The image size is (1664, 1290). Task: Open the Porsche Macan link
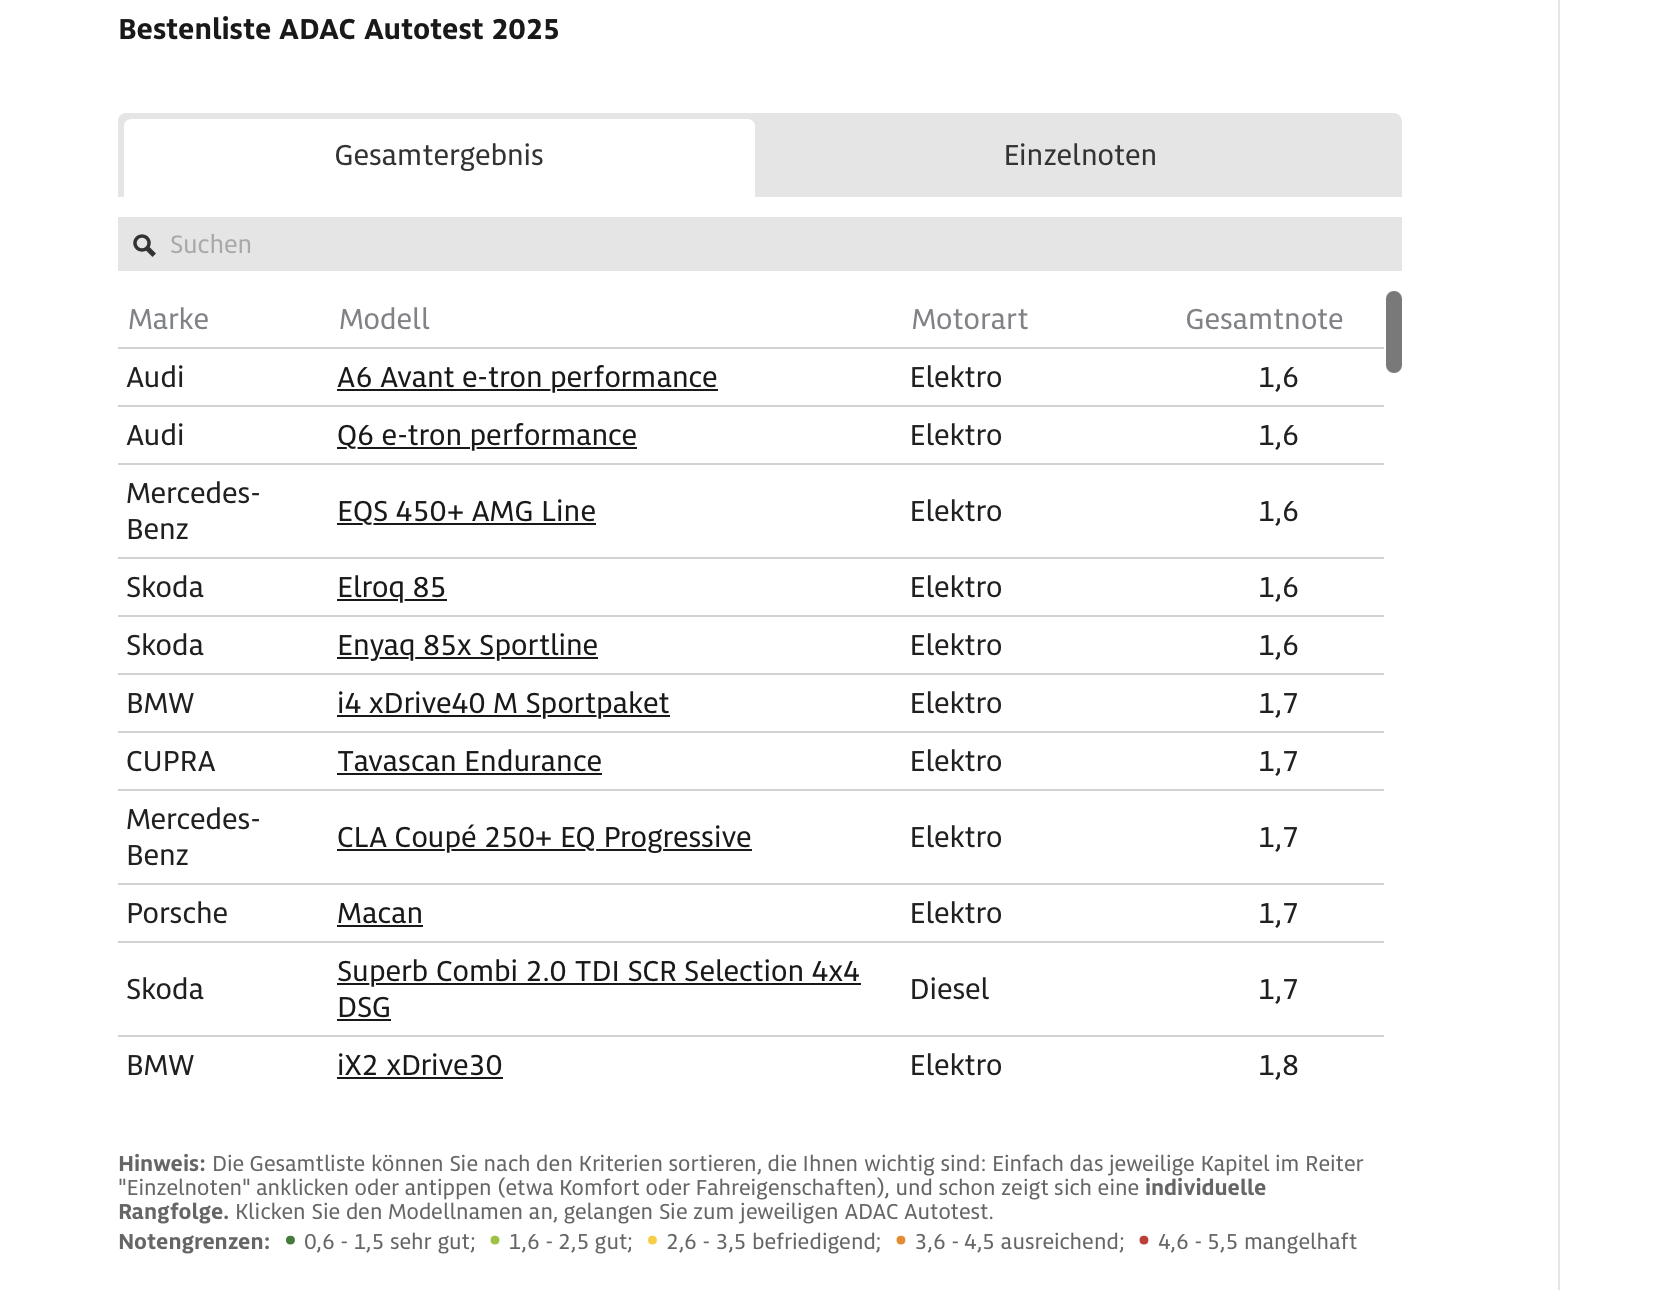380,914
